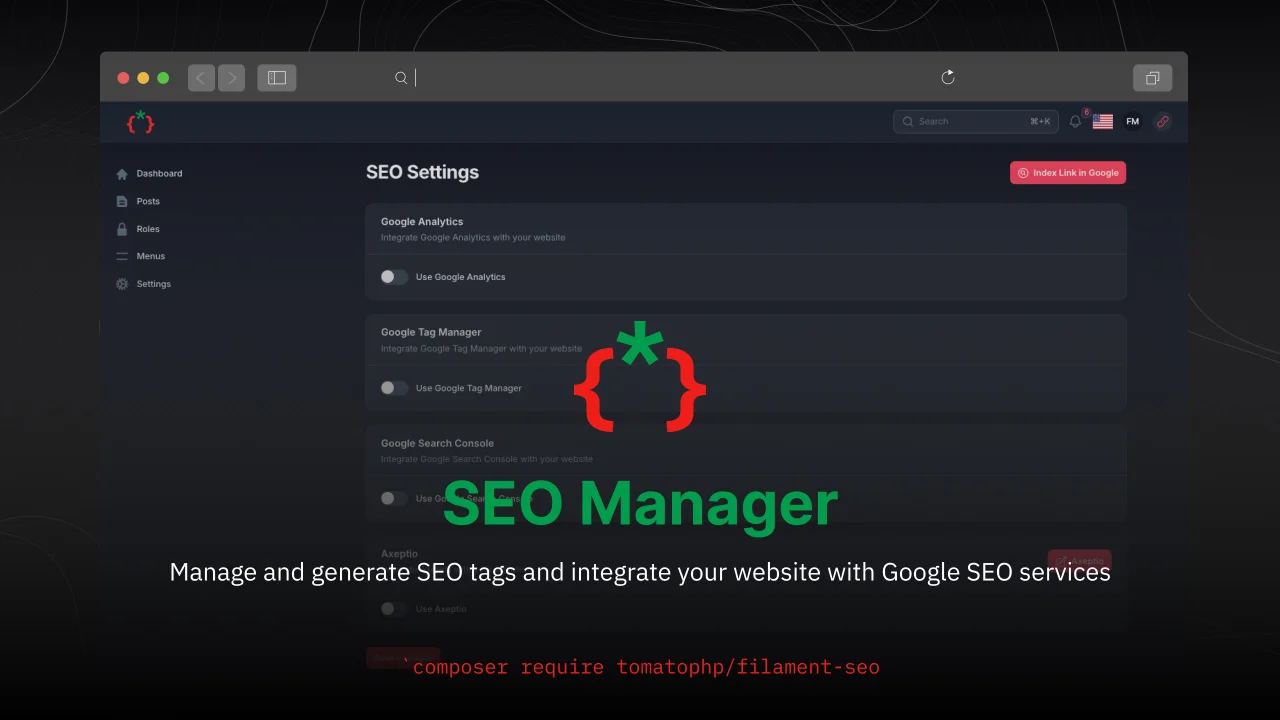This screenshot has height=720, width=1280.
Task: Open the American flag language selector
Action: (x=1102, y=121)
